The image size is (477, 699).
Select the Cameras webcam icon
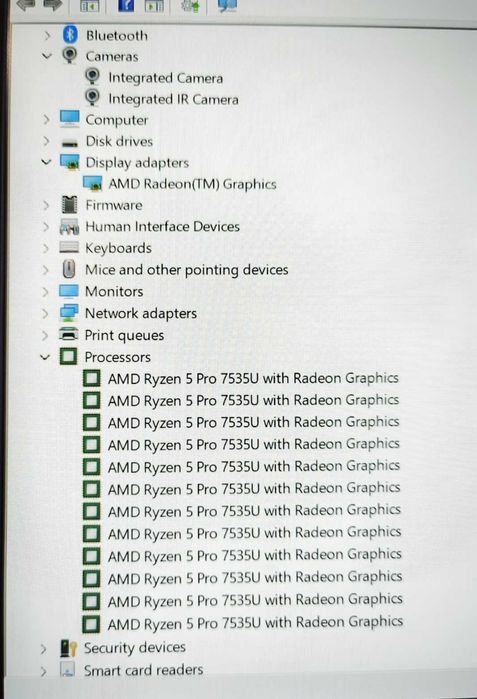pyautogui.click(x=70, y=55)
